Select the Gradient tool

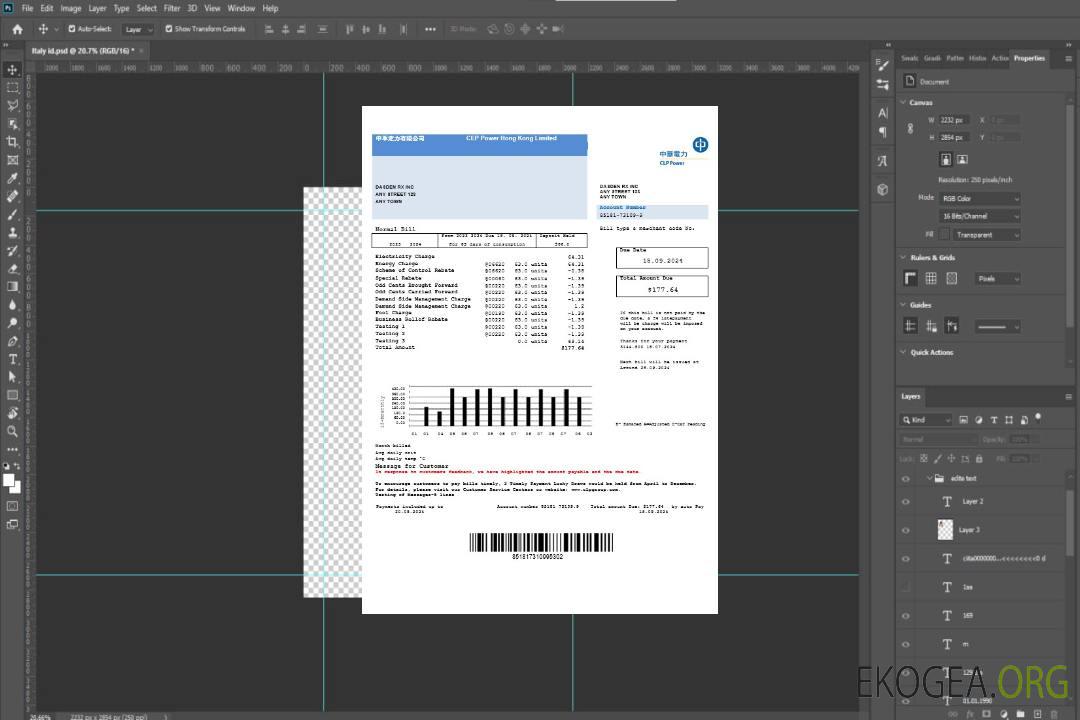pos(12,287)
